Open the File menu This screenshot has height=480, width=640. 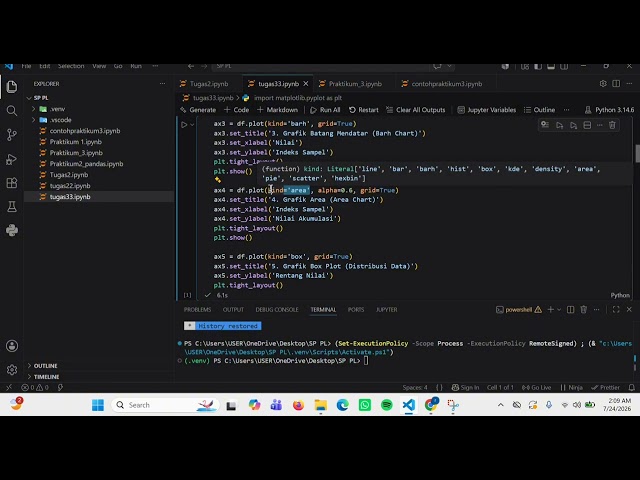(26, 66)
